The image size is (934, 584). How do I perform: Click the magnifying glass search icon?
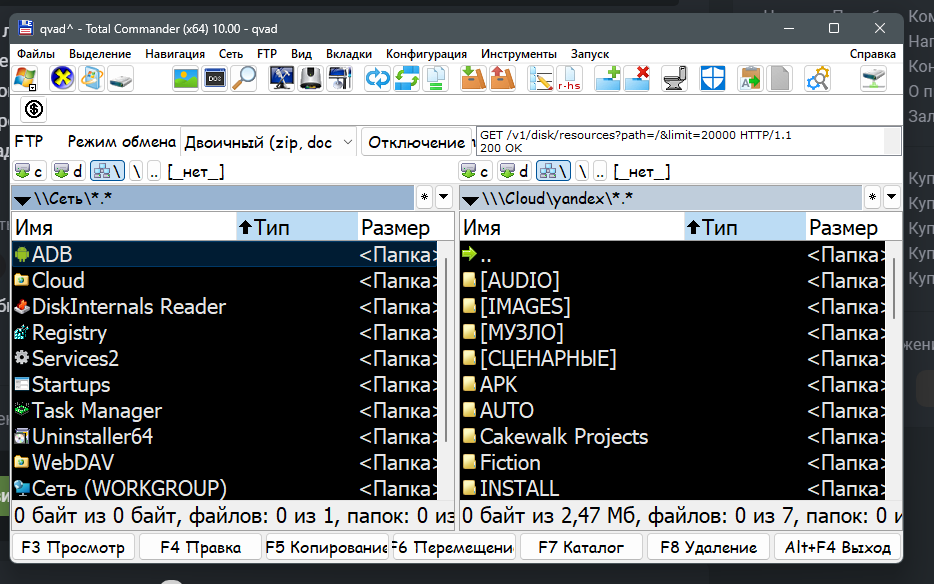(244, 79)
